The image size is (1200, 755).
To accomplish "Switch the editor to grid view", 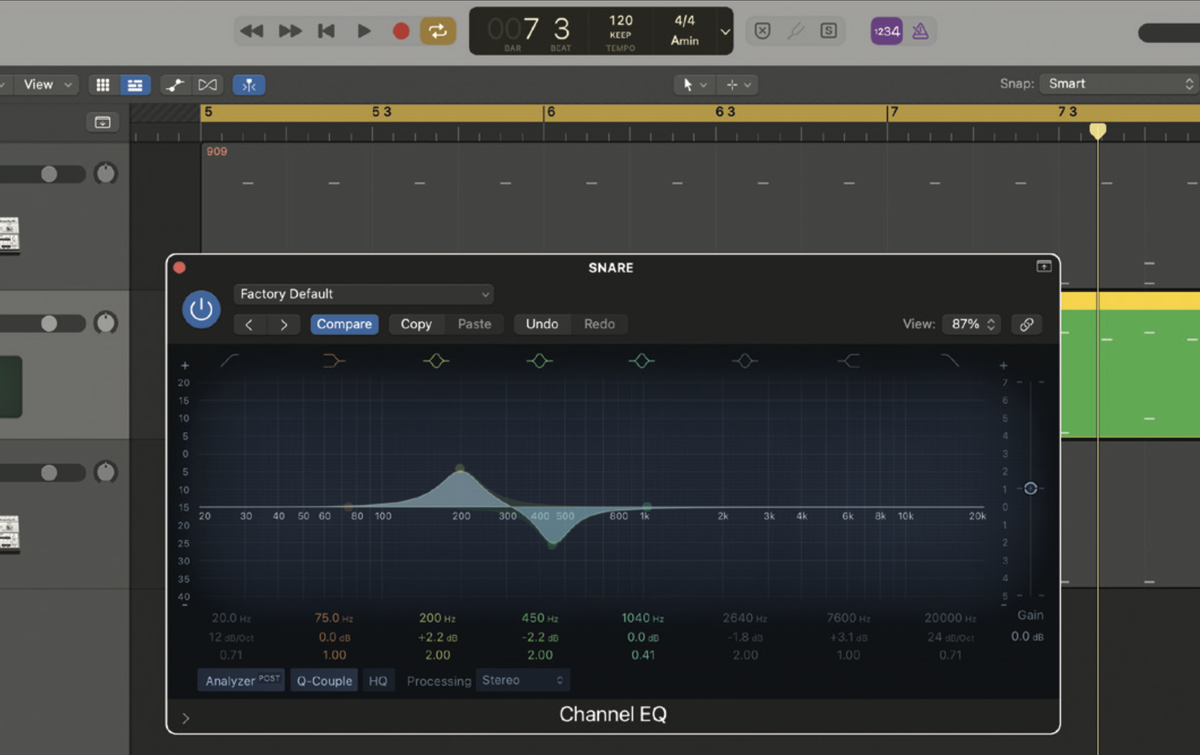I will coord(102,84).
